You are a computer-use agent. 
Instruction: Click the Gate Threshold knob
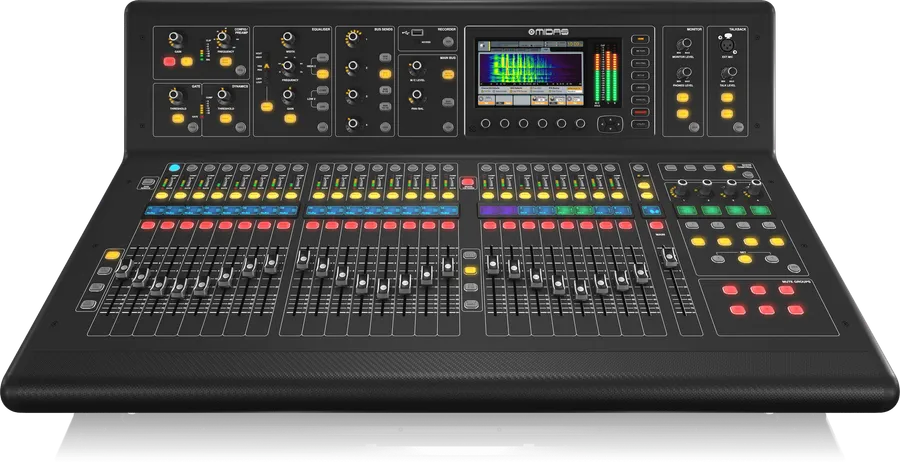(176, 96)
